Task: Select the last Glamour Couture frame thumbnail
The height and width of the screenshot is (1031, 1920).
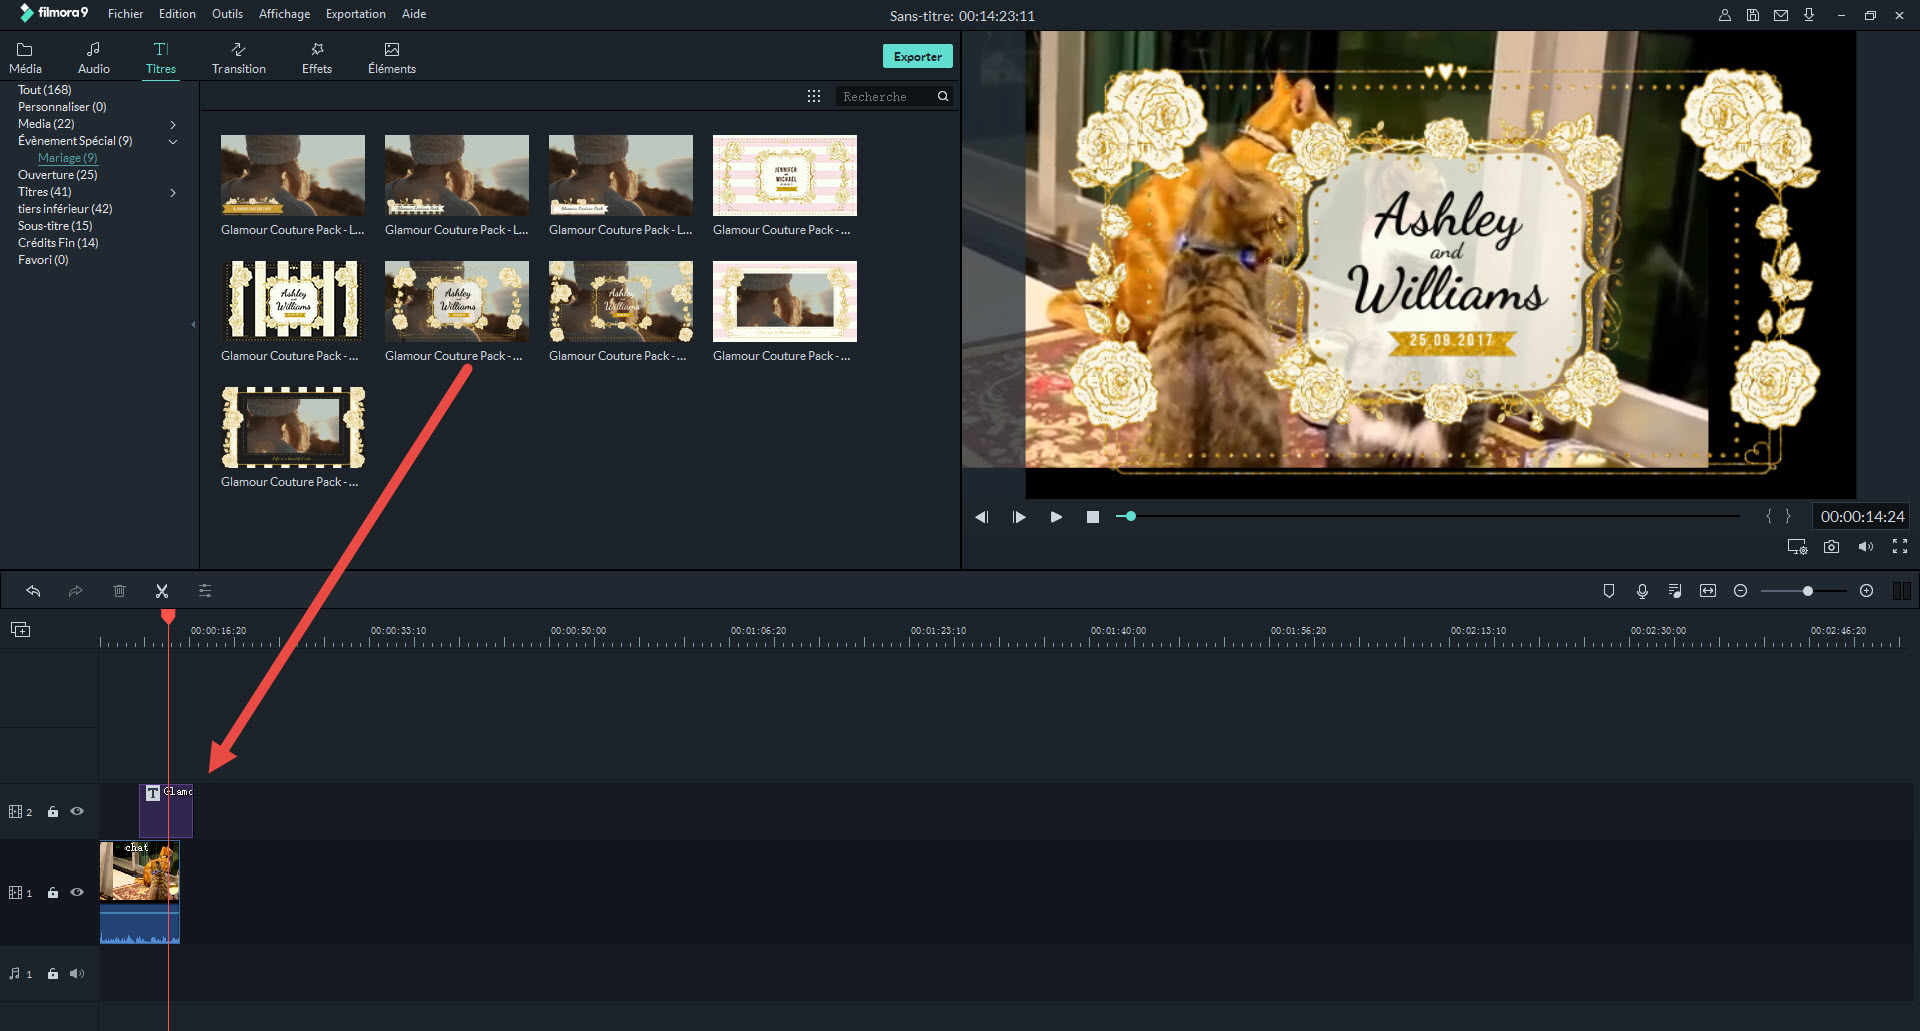Action: point(293,427)
